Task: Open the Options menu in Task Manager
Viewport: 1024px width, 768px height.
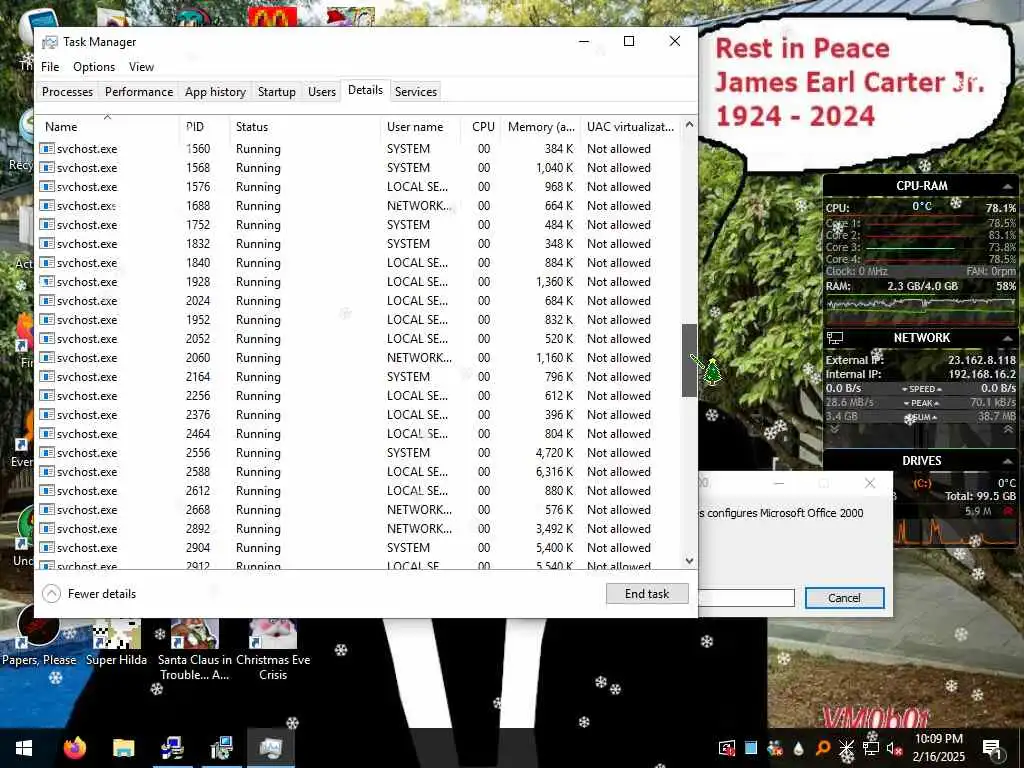Action: click(94, 67)
